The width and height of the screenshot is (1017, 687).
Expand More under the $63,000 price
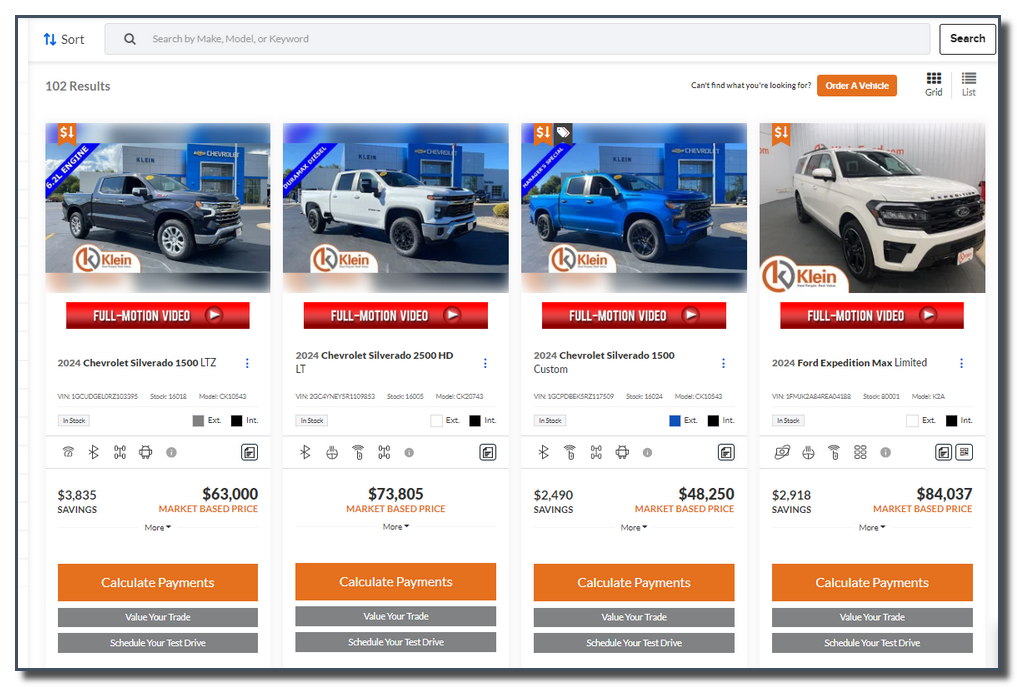157,527
